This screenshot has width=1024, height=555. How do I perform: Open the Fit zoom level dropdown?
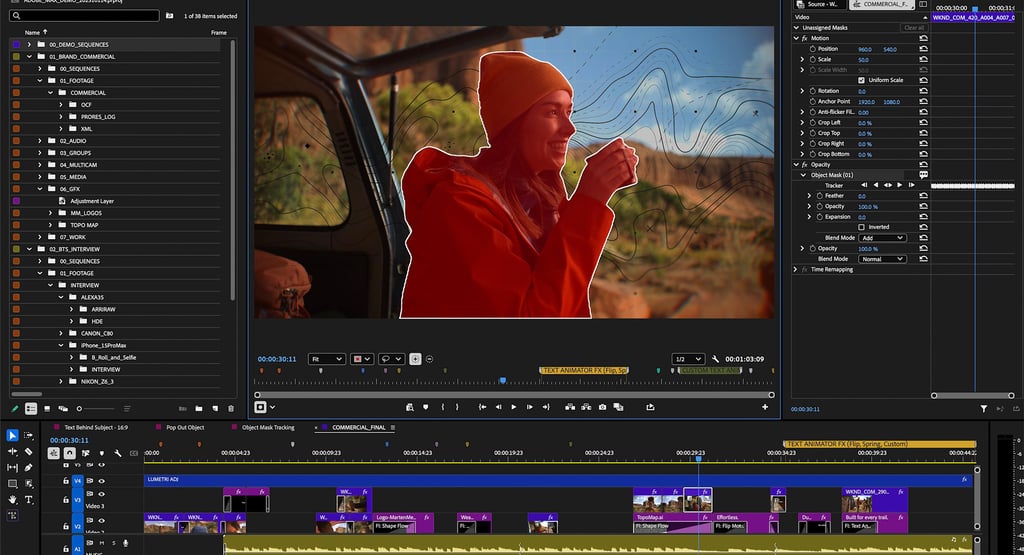[327, 359]
